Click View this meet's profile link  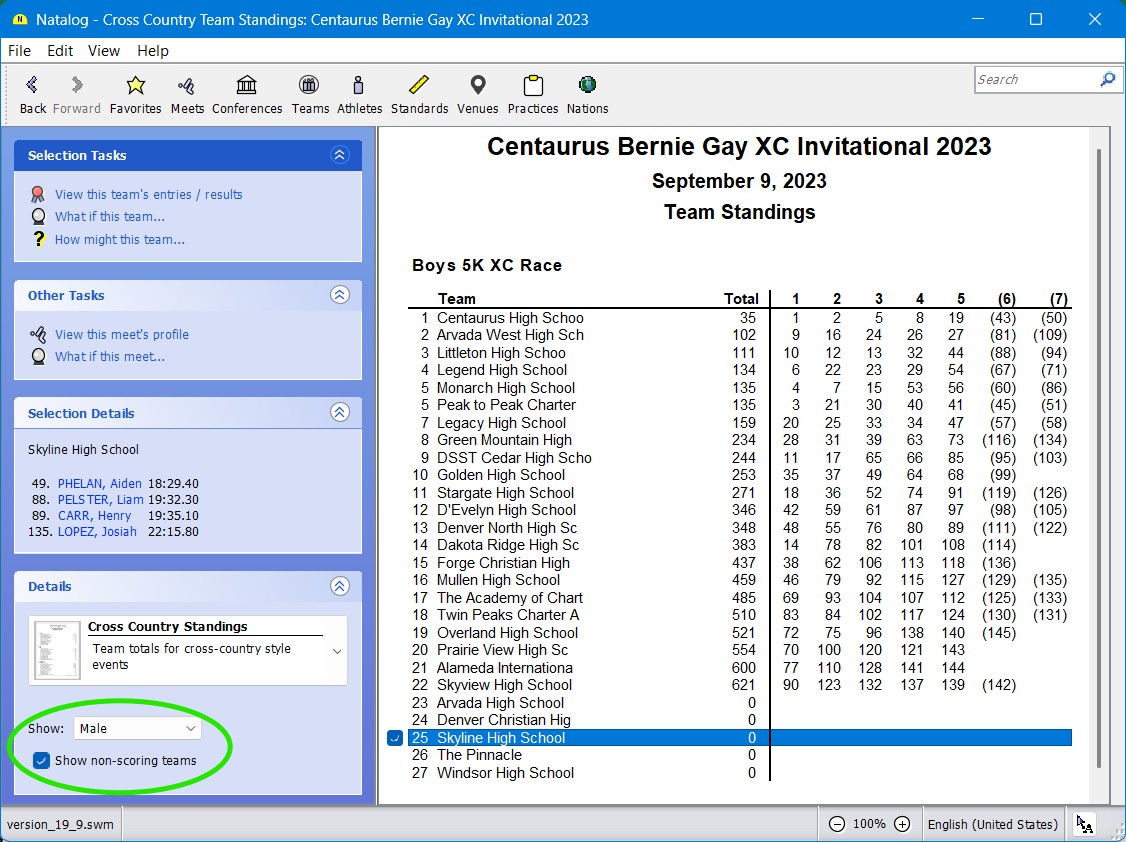[x=122, y=335]
